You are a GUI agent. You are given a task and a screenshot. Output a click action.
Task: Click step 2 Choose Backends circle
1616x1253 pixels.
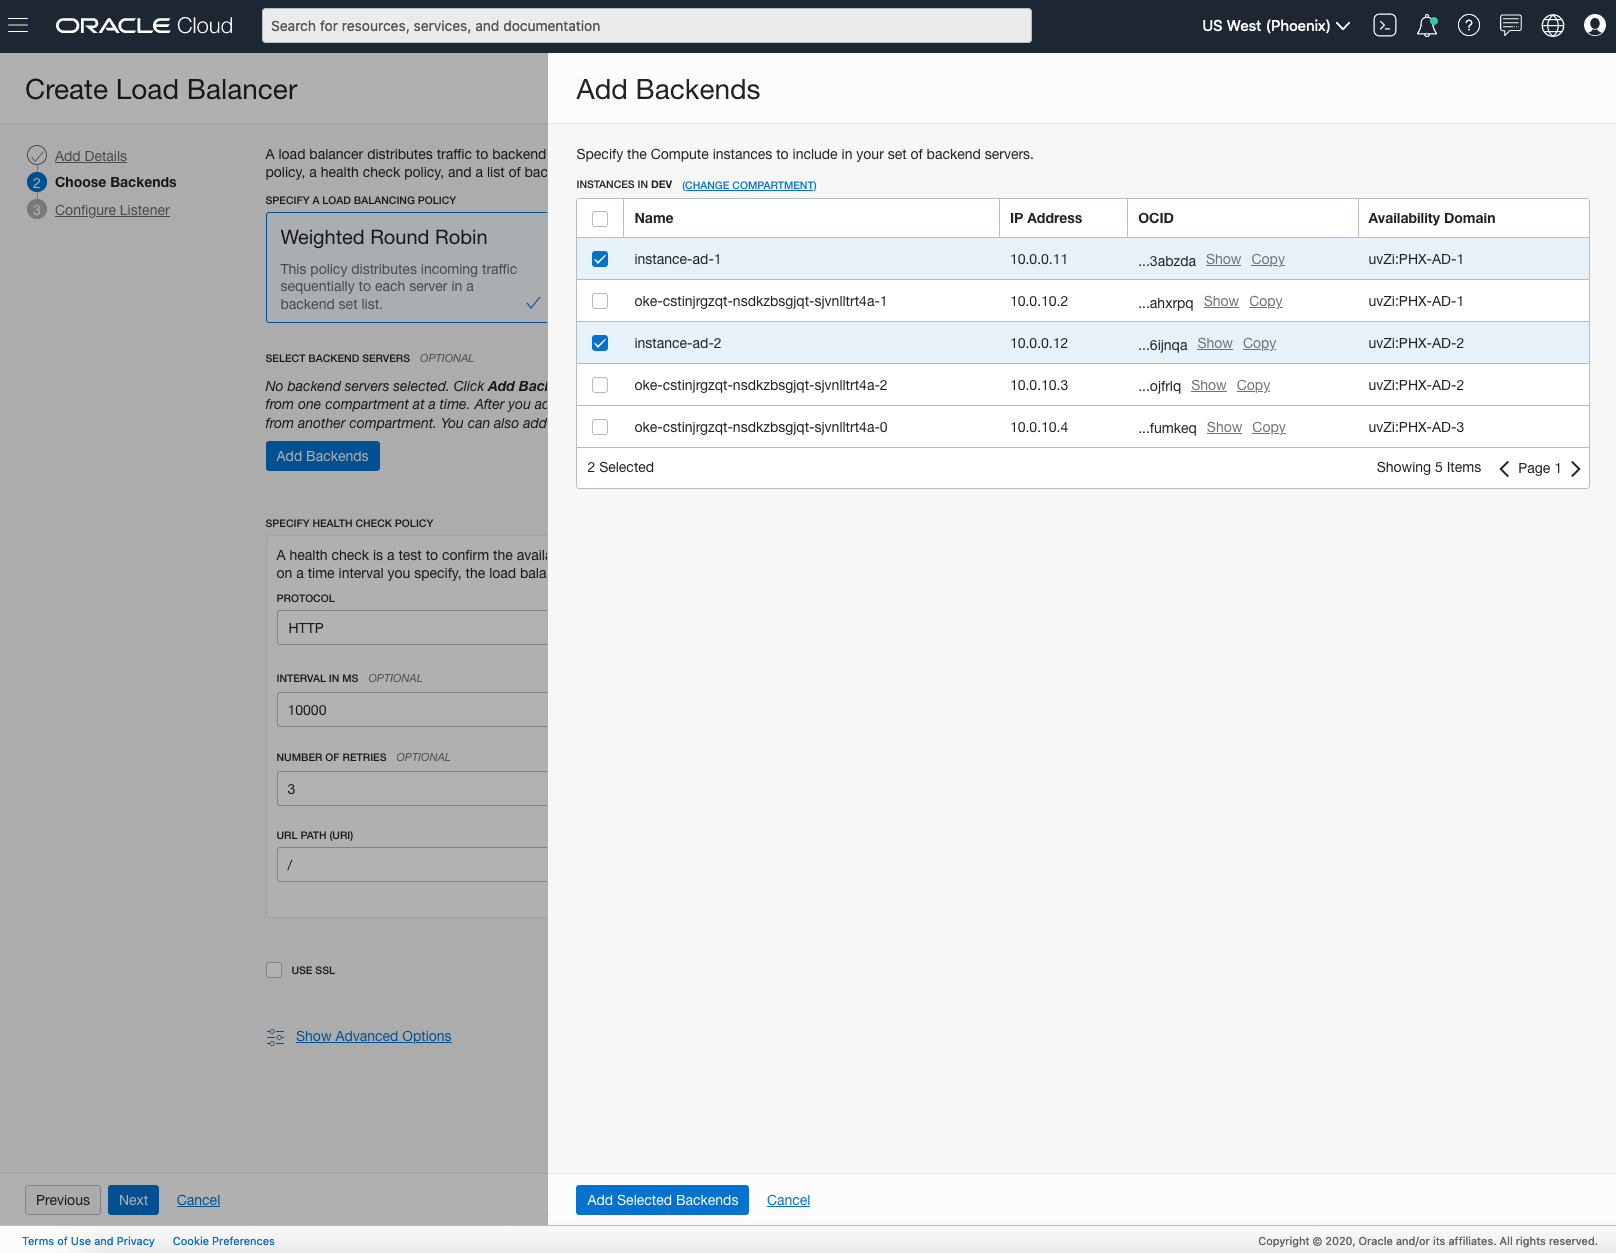tap(37, 182)
